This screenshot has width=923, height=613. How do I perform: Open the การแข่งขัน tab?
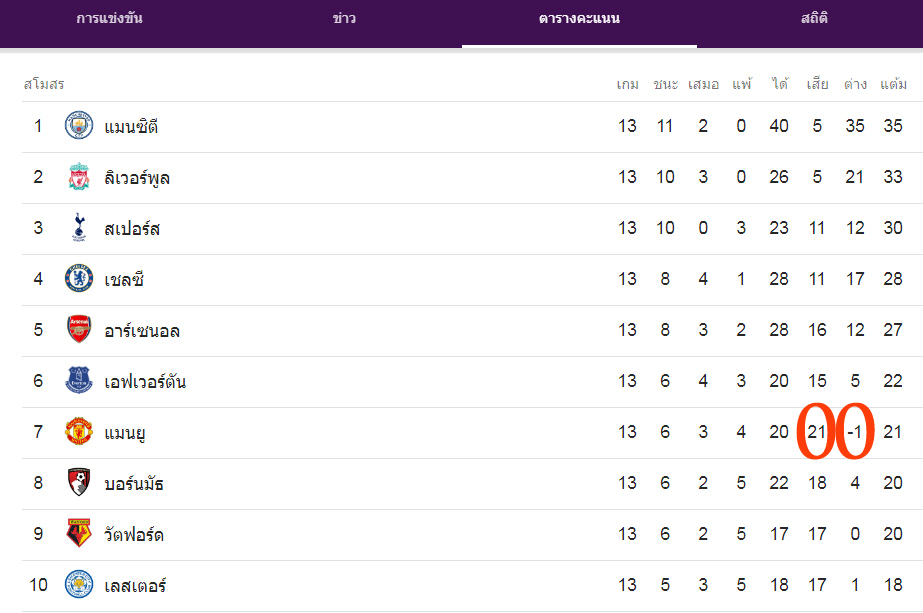pos(109,19)
